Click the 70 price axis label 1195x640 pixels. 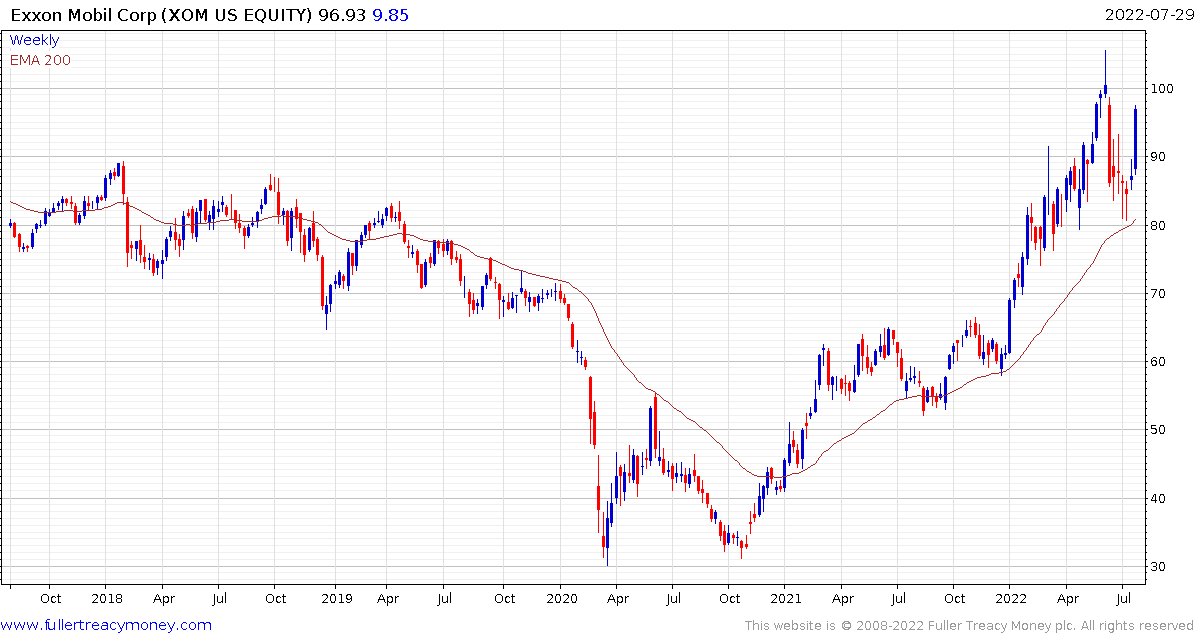[1159, 293]
